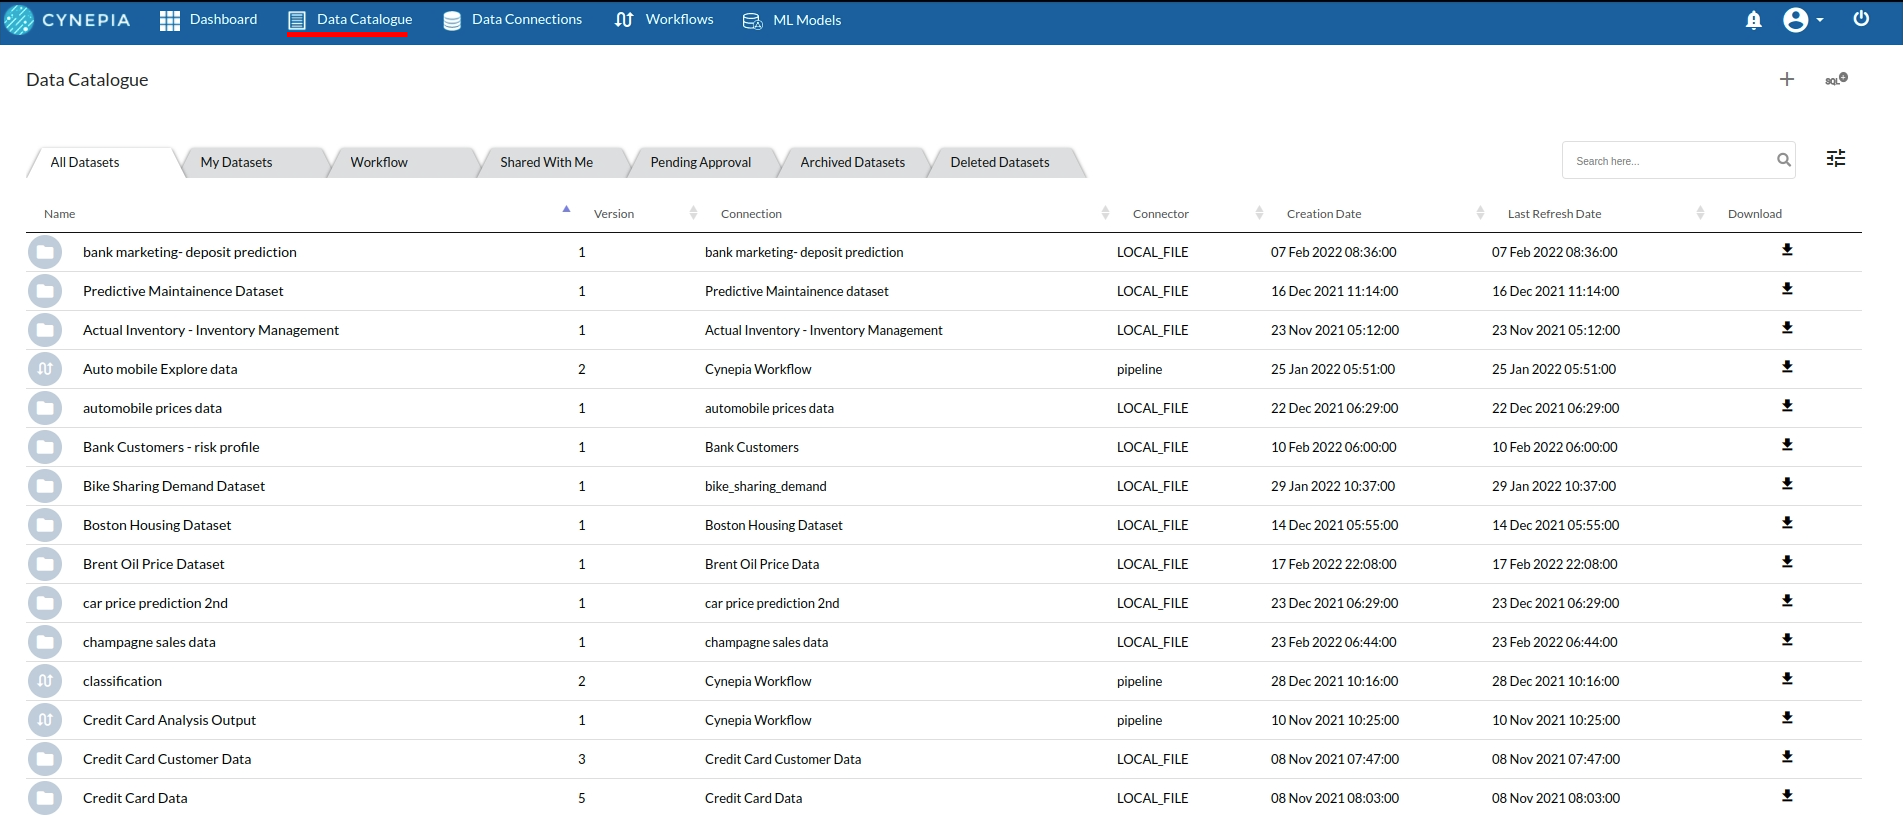Screen dimensions: 1903x816
Task: Download Bank Customers - risk profile
Action: 1787,445
